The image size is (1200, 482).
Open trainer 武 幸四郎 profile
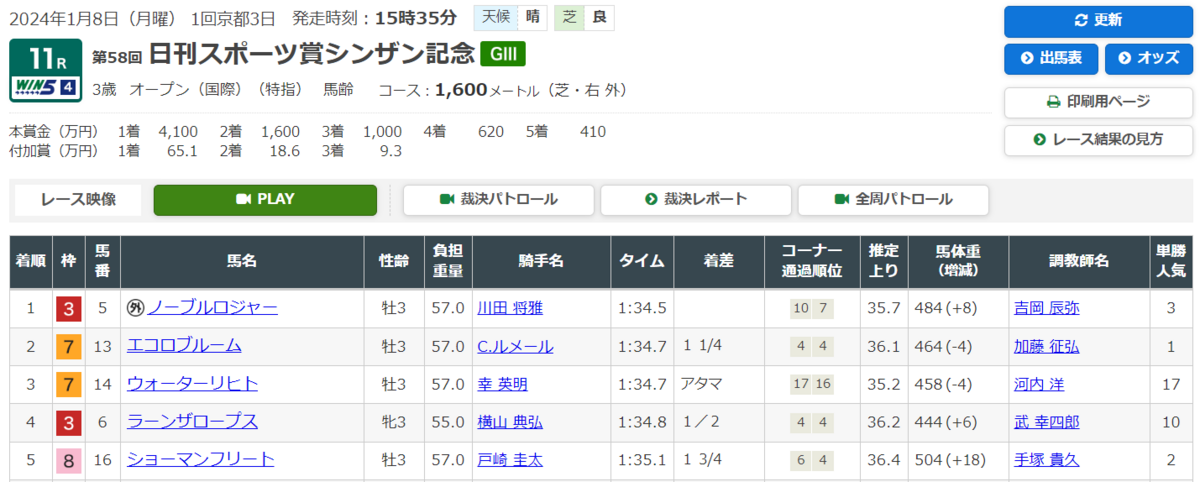click(x=1046, y=422)
